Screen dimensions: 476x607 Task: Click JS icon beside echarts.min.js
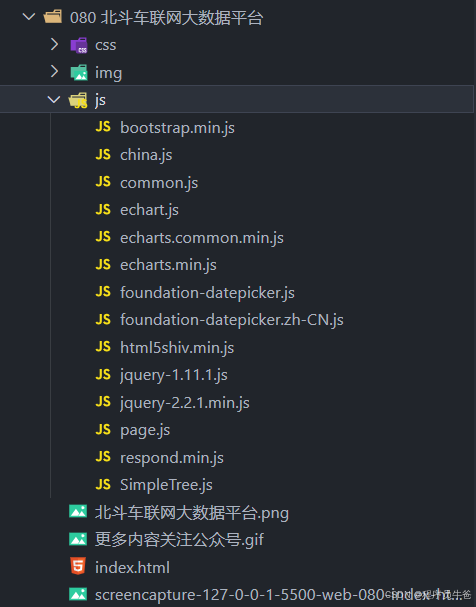click(103, 264)
